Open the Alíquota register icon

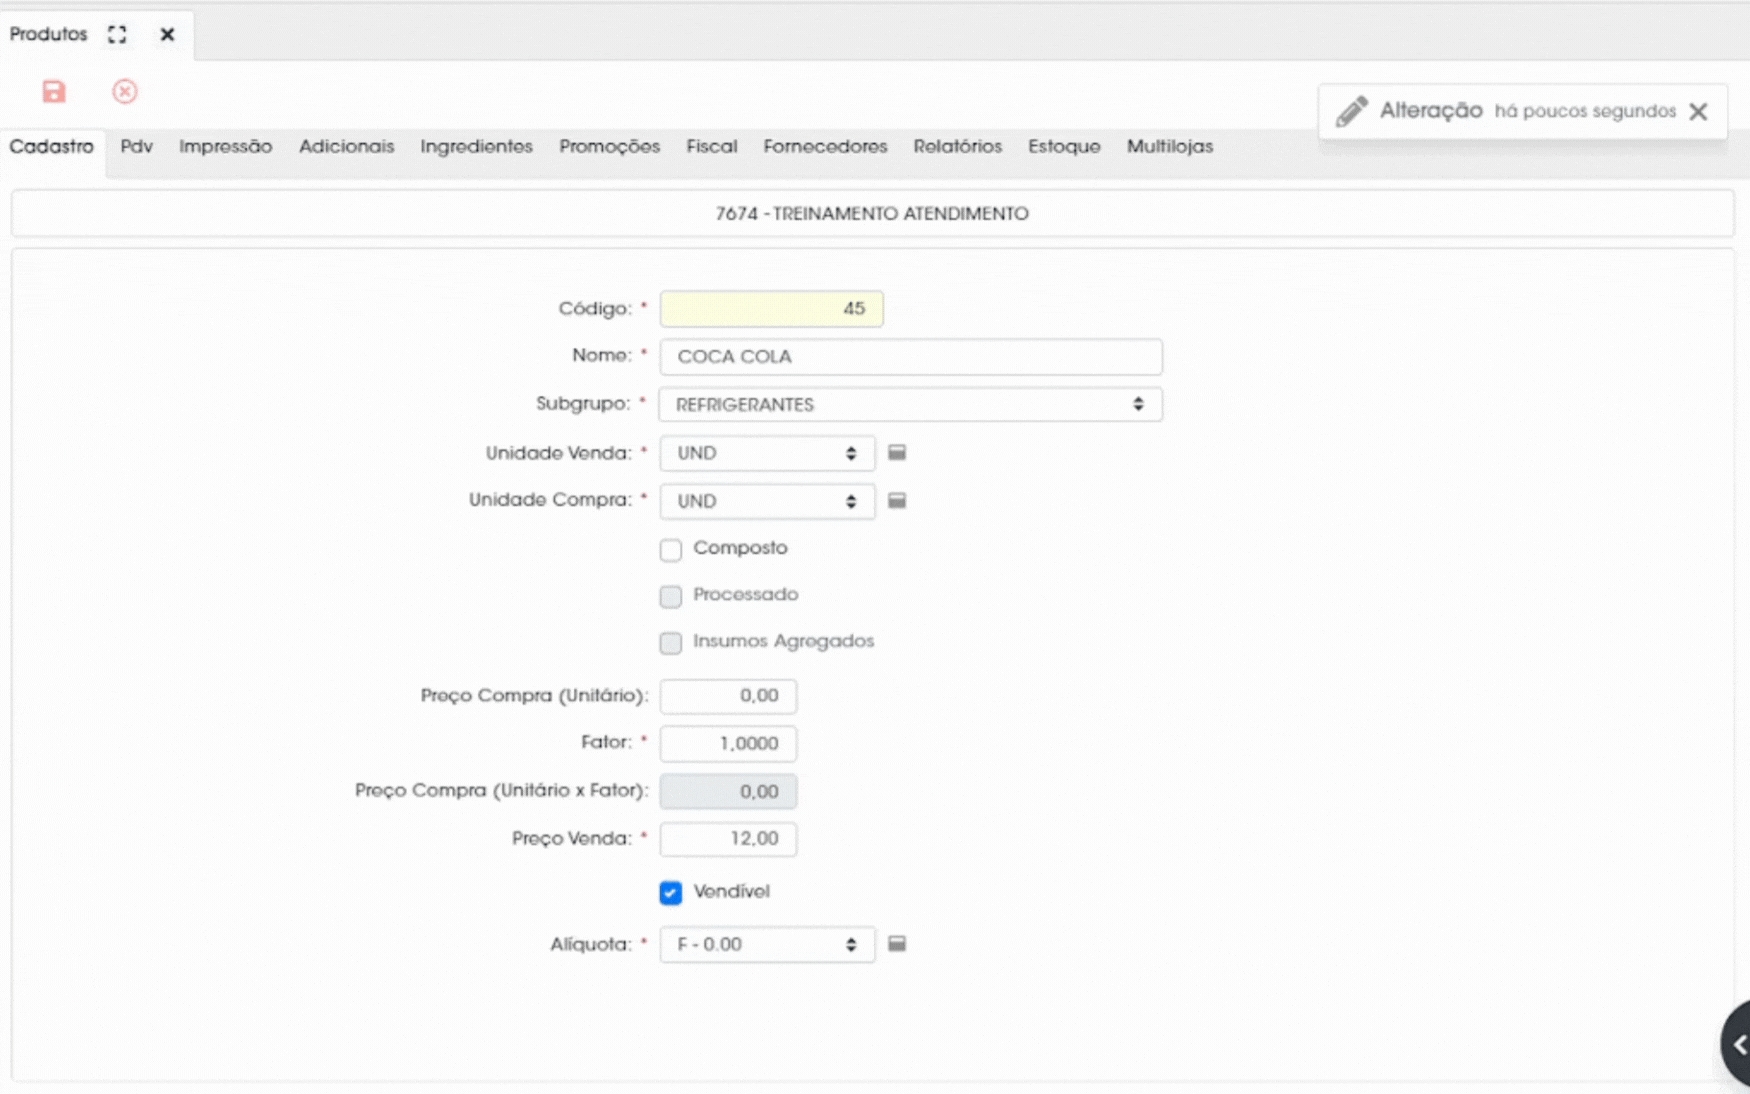point(897,944)
